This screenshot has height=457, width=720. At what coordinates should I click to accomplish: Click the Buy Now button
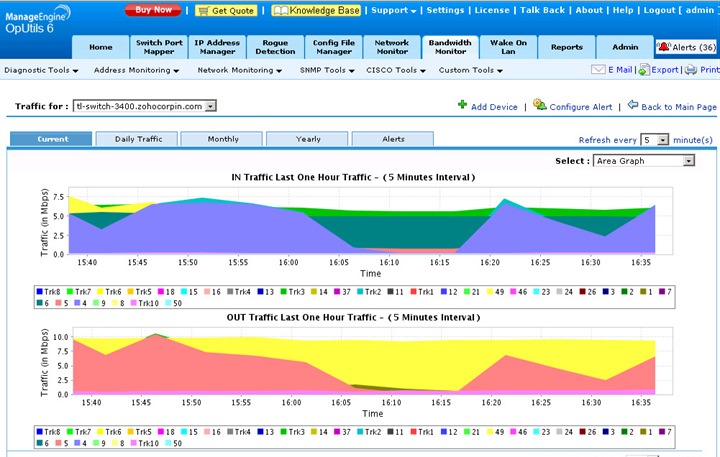(153, 10)
